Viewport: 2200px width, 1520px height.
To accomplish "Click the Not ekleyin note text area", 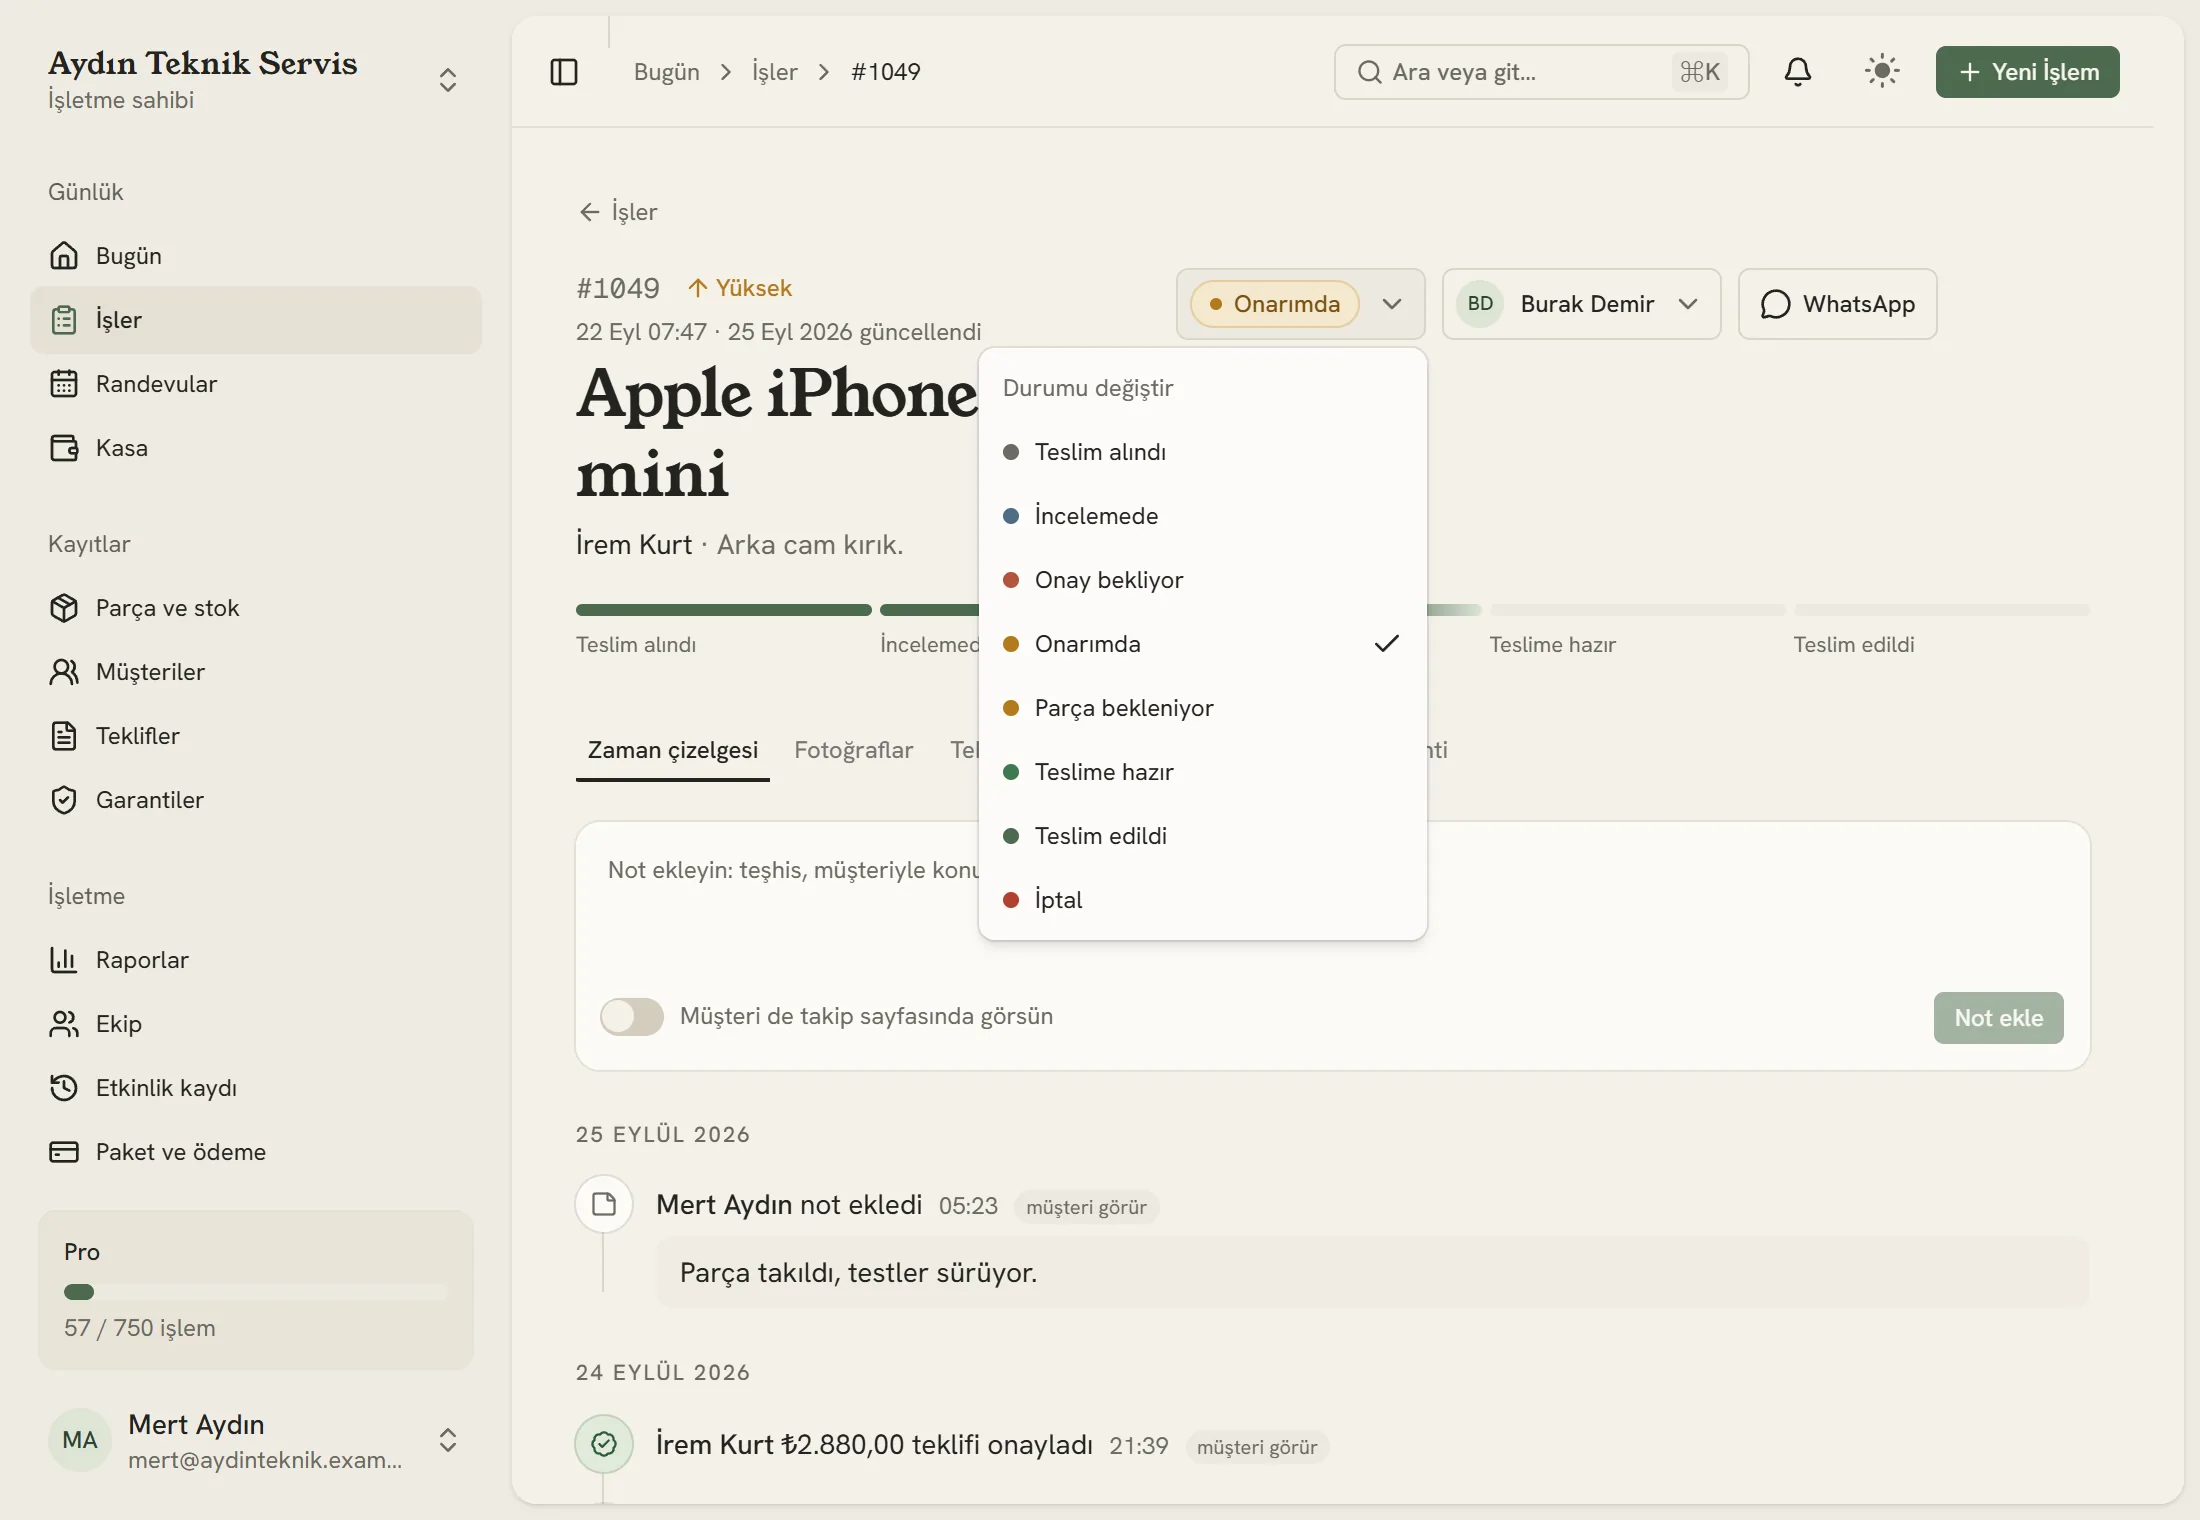I will pos(1332,905).
